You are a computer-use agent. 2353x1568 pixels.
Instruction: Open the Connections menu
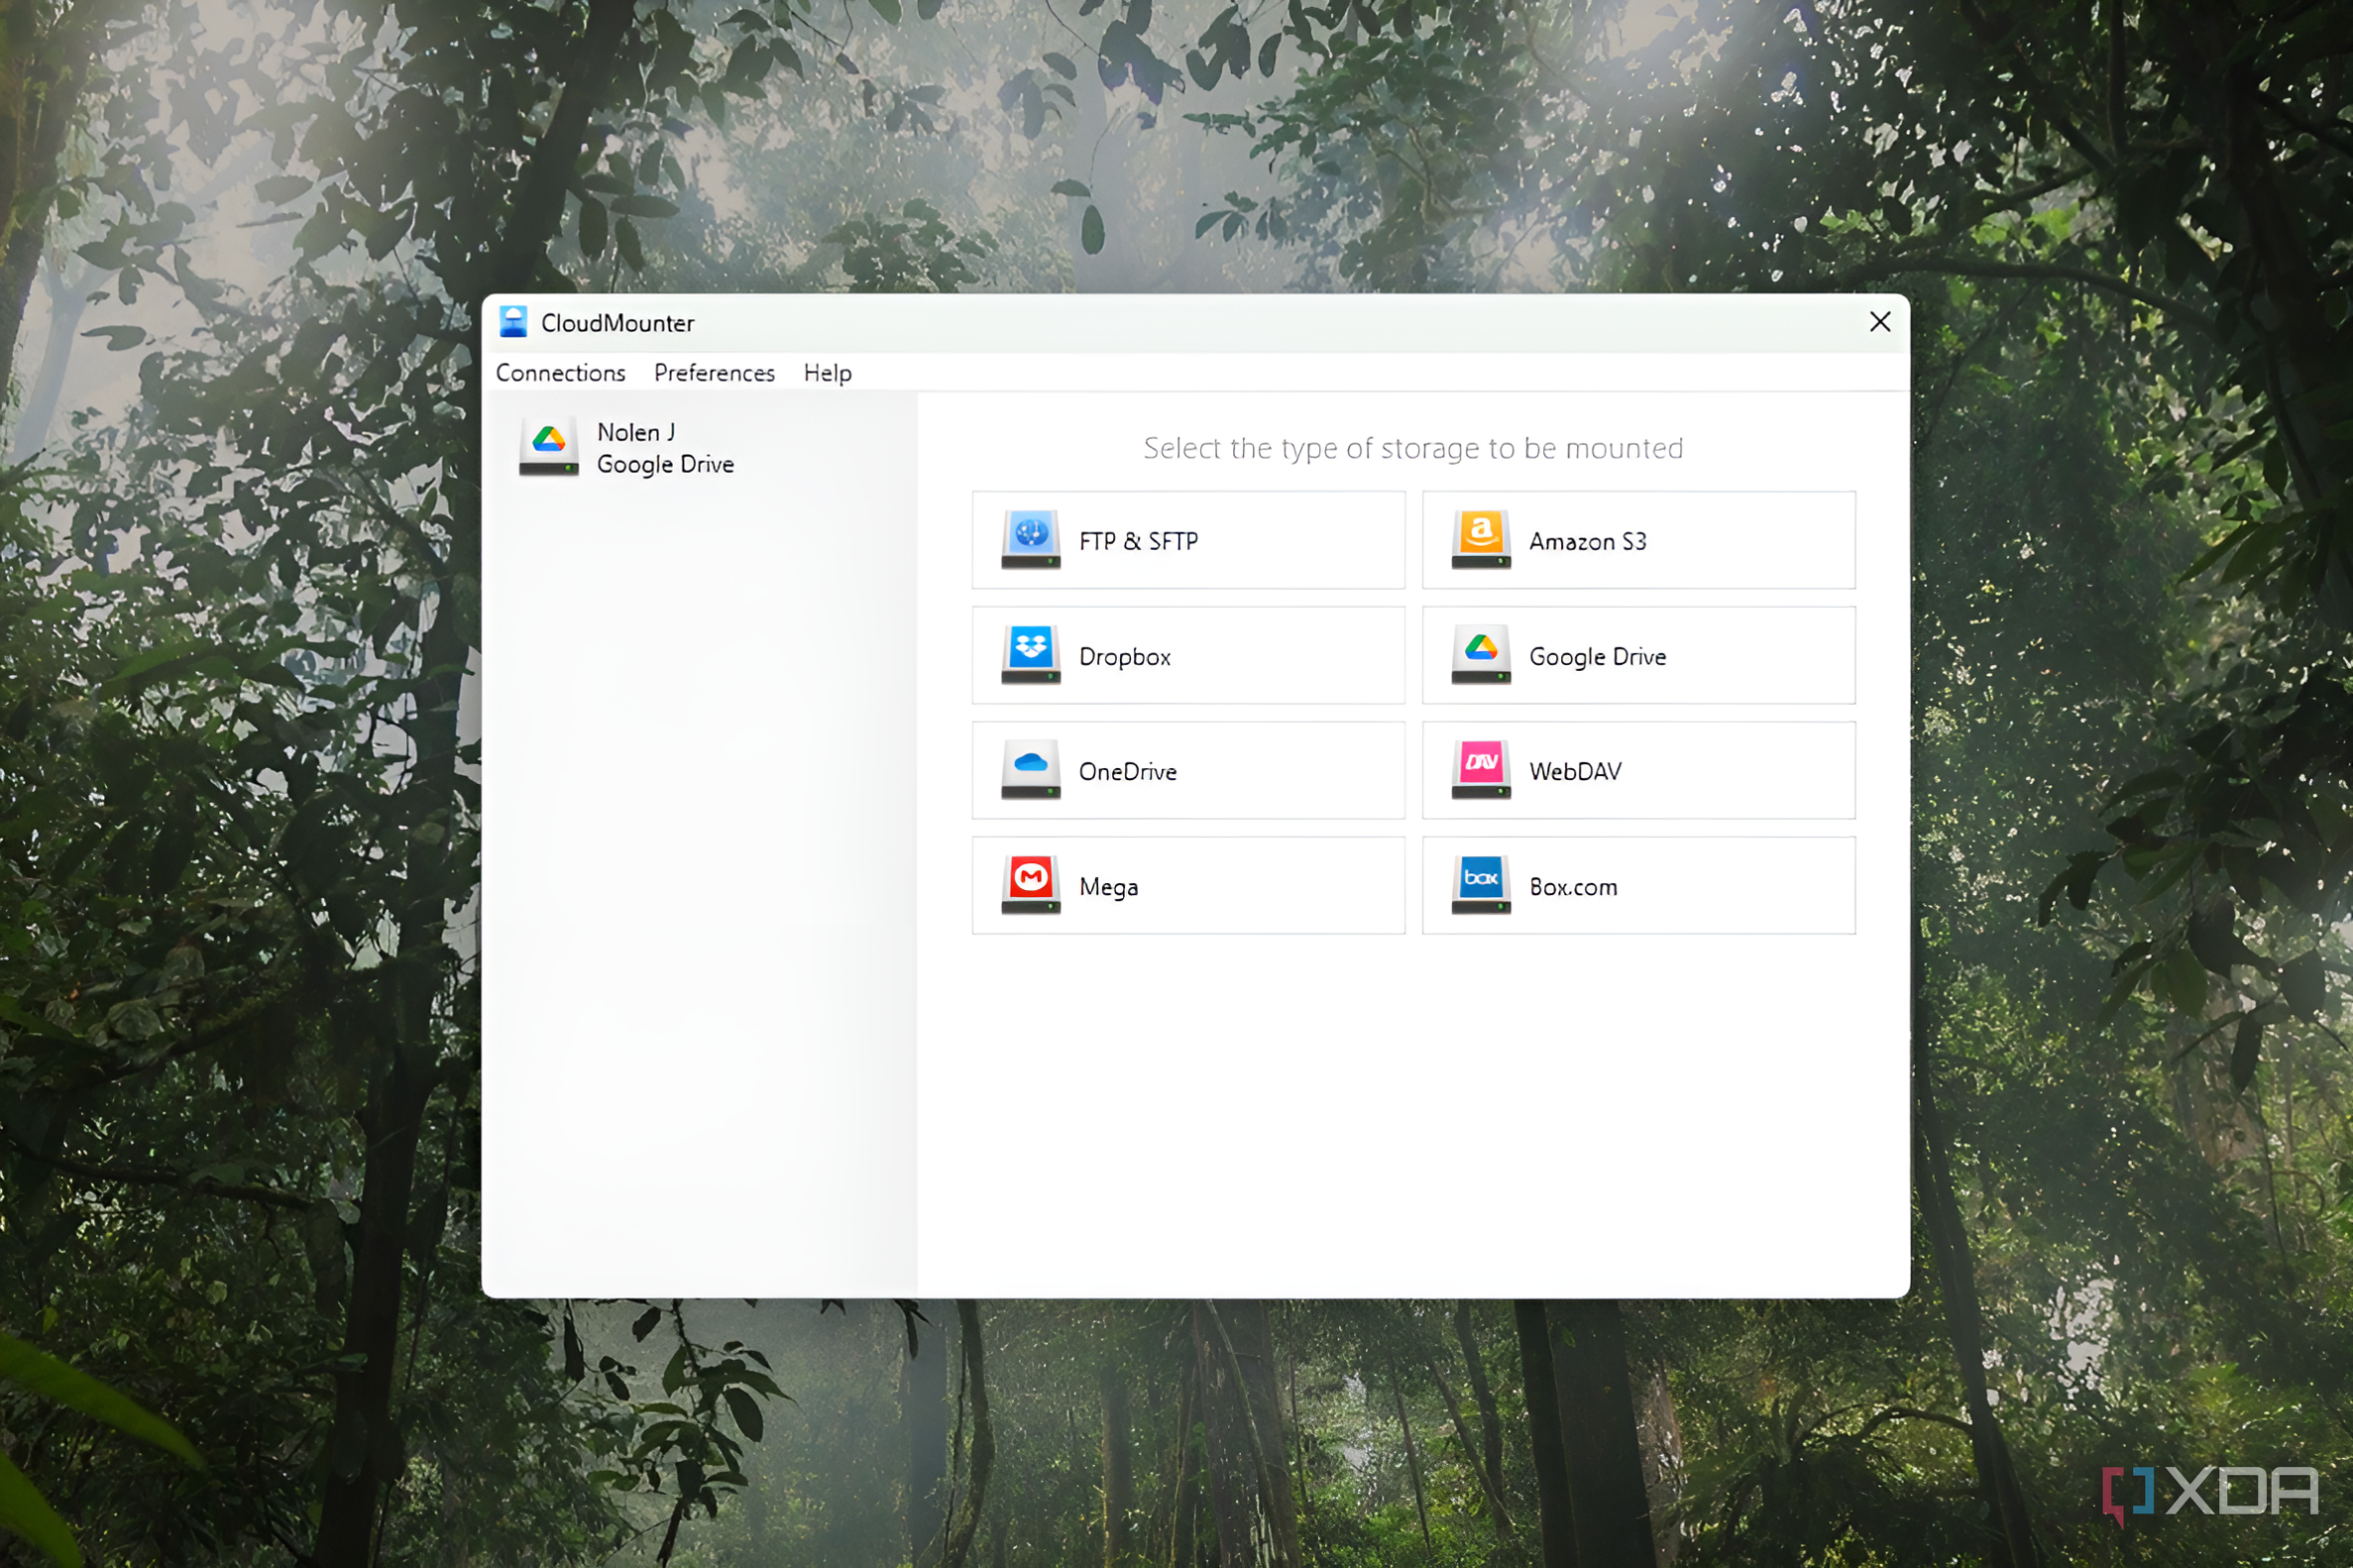tap(560, 372)
